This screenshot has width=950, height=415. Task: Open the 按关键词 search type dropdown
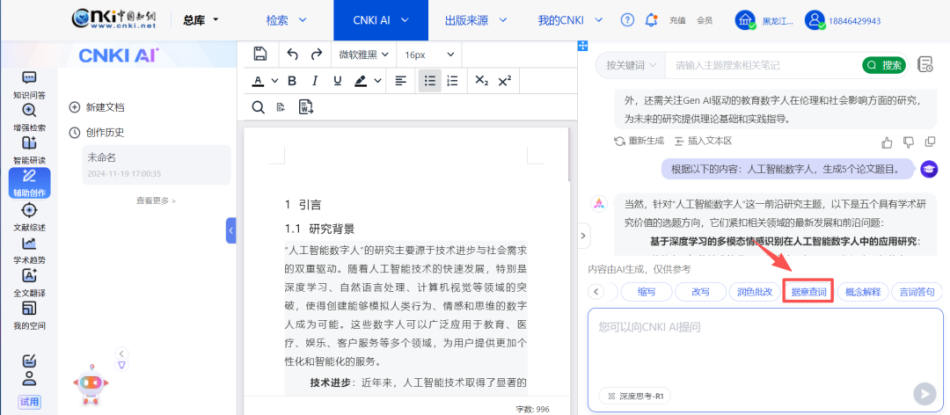[x=631, y=65]
